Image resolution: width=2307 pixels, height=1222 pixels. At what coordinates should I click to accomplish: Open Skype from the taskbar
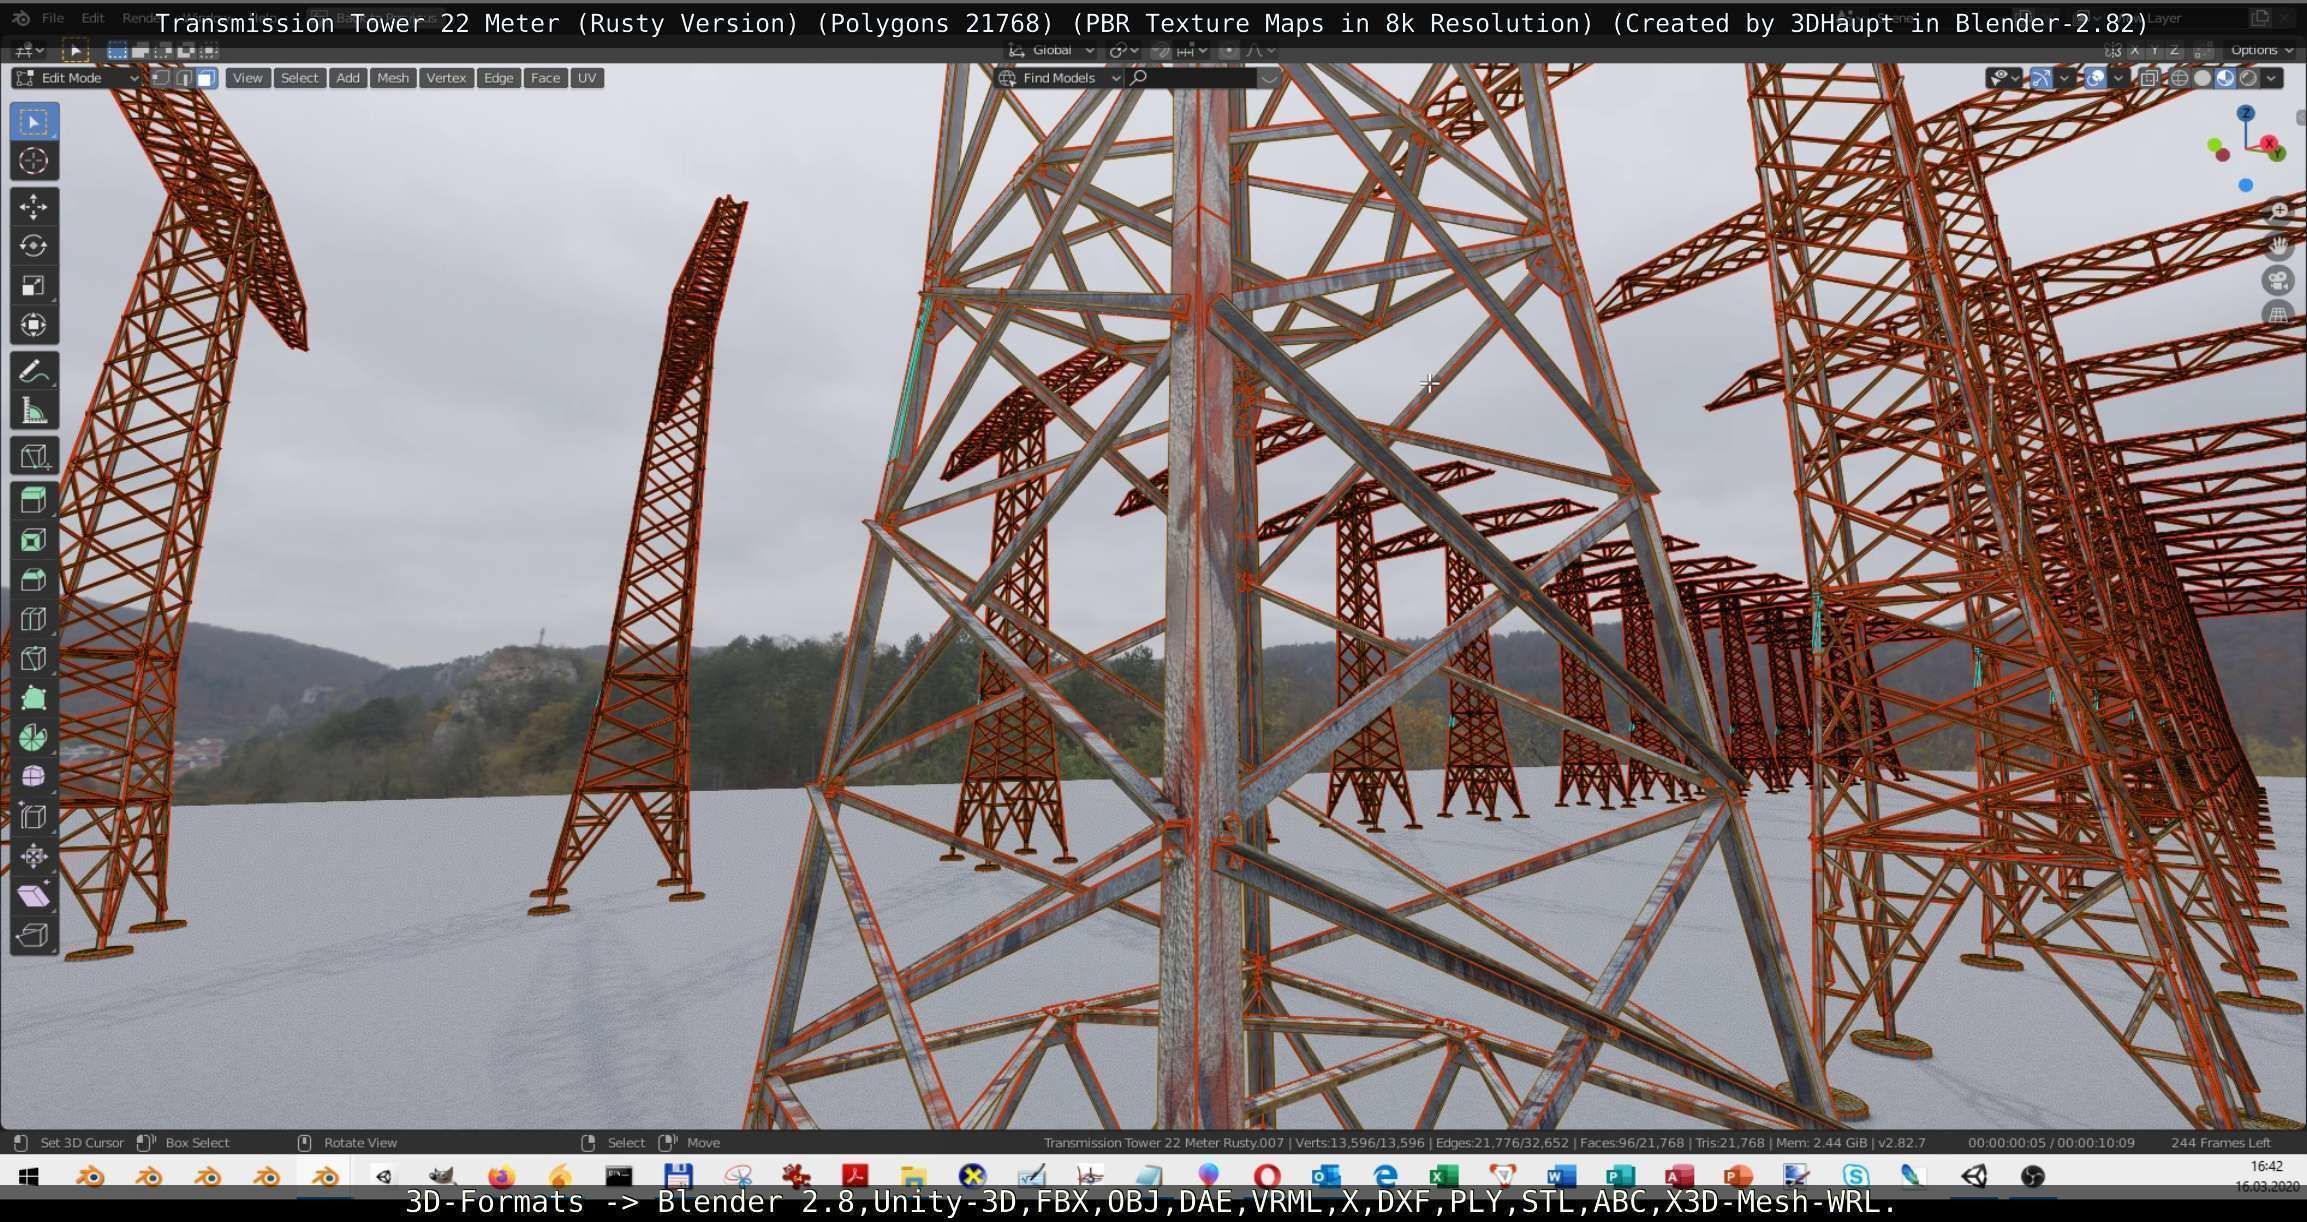coord(1856,1177)
